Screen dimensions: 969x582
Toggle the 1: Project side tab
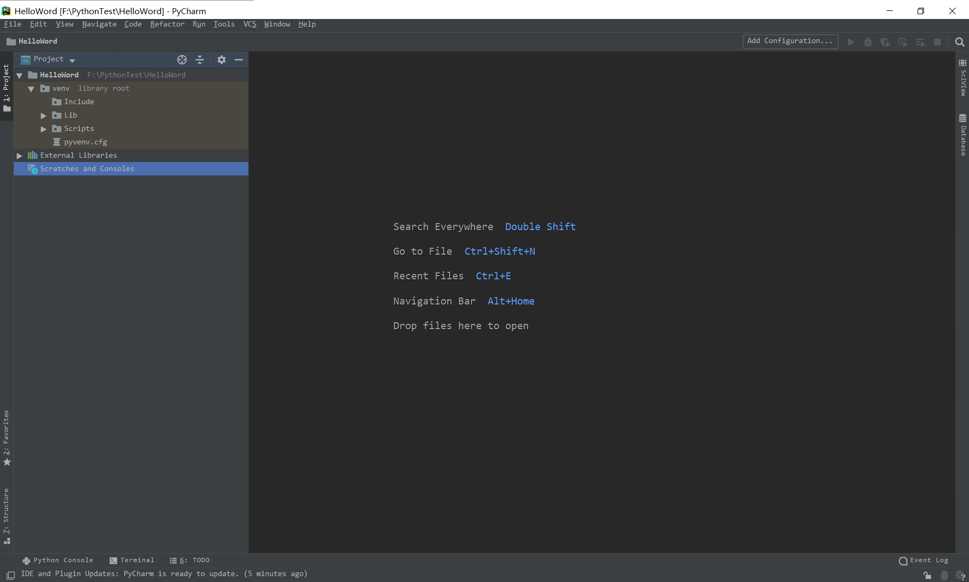tap(6, 88)
